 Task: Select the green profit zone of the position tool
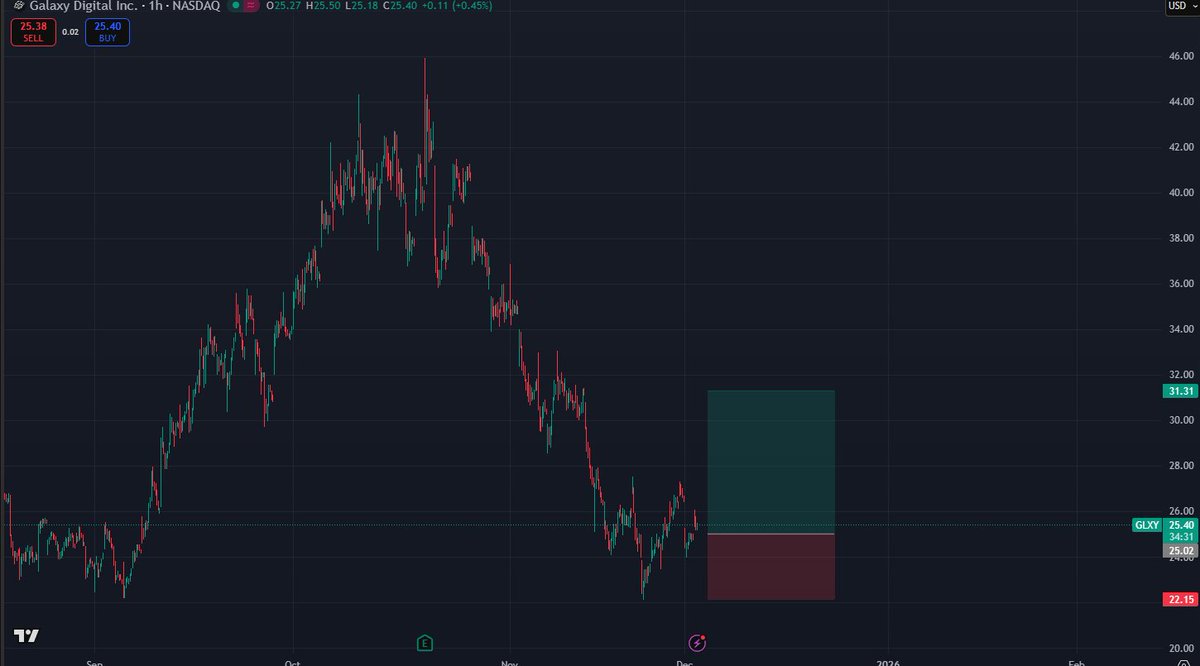coord(770,460)
